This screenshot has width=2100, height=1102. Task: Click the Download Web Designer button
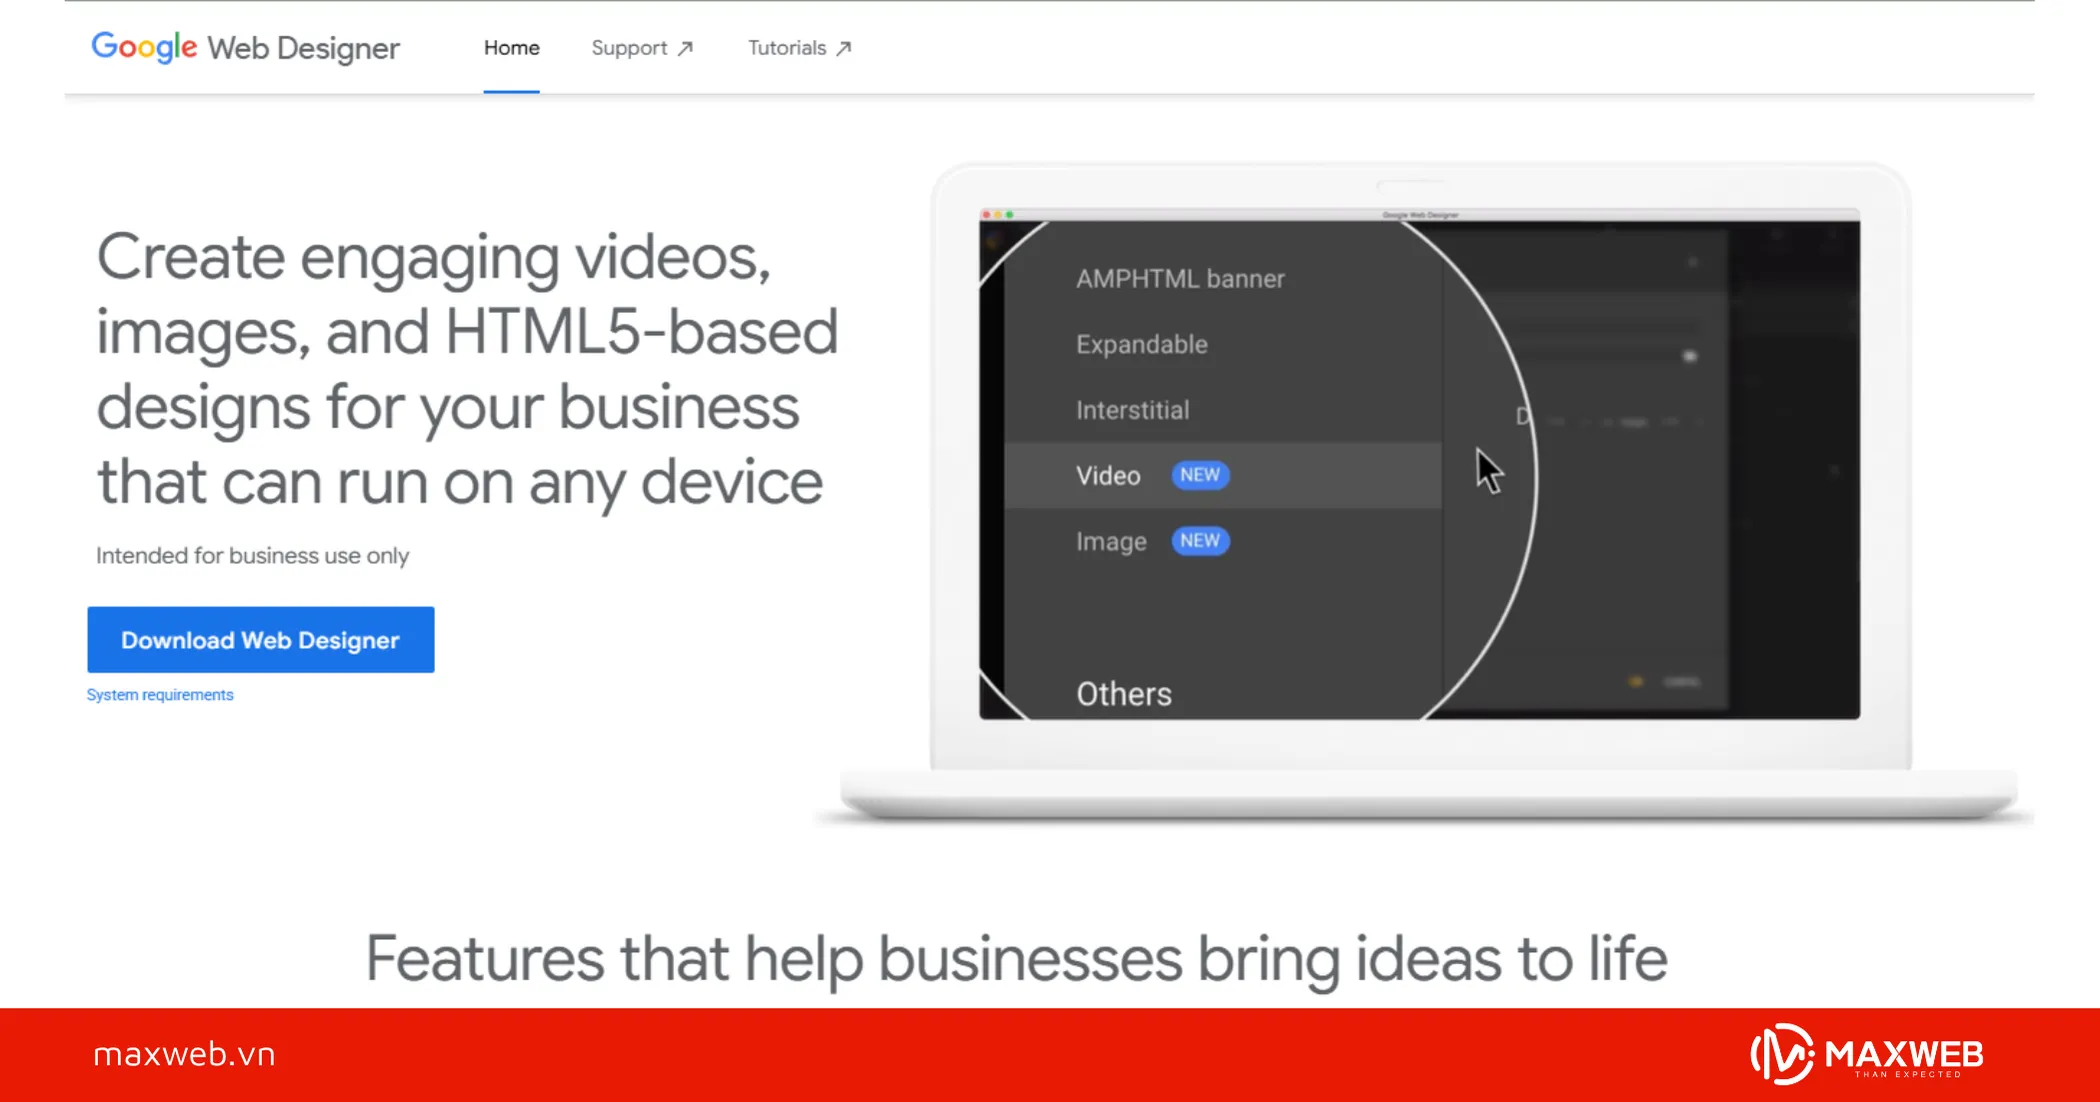click(x=260, y=640)
